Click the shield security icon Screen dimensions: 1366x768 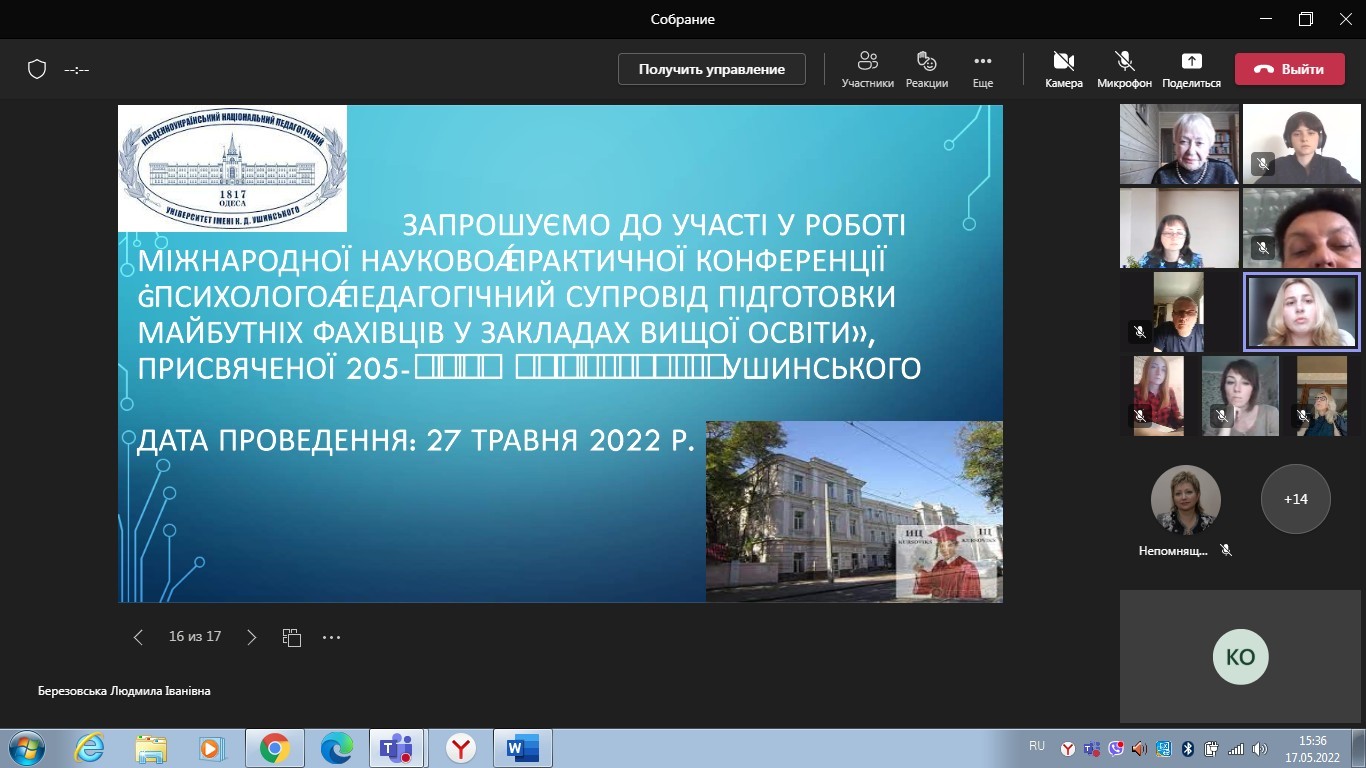click(x=37, y=69)
